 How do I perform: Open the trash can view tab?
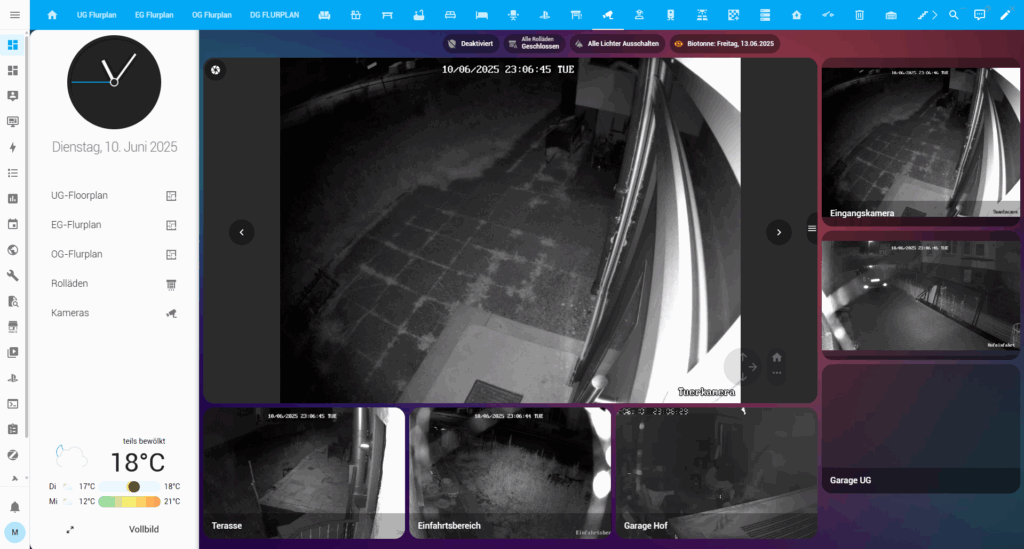tap(859, 15)
